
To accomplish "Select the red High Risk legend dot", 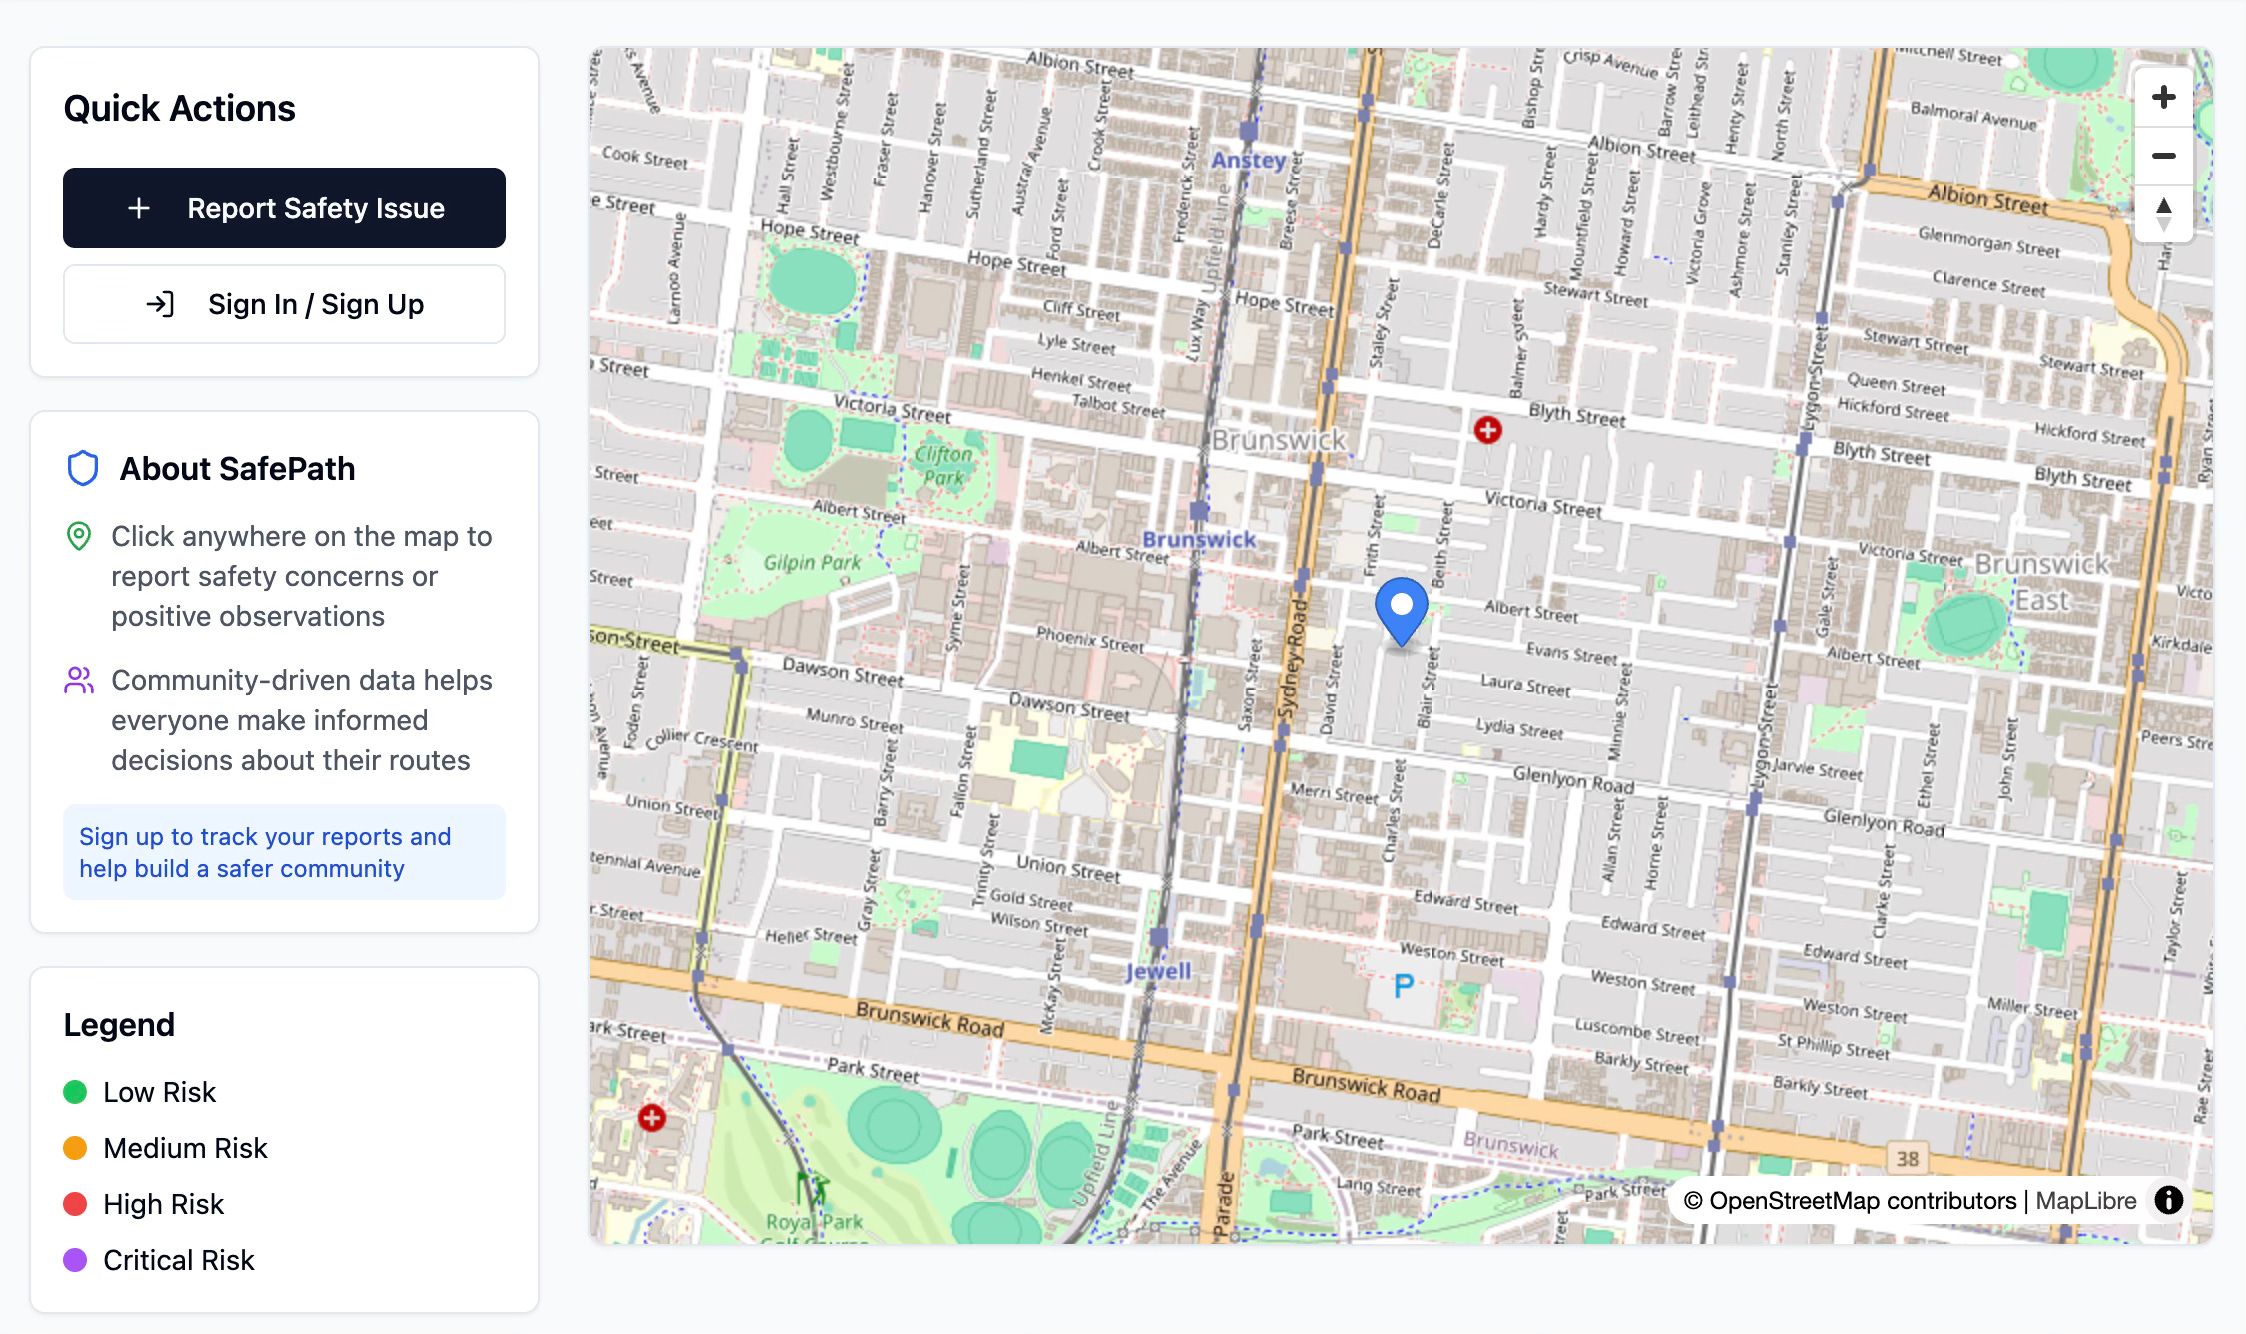I will pos(75,1204).
